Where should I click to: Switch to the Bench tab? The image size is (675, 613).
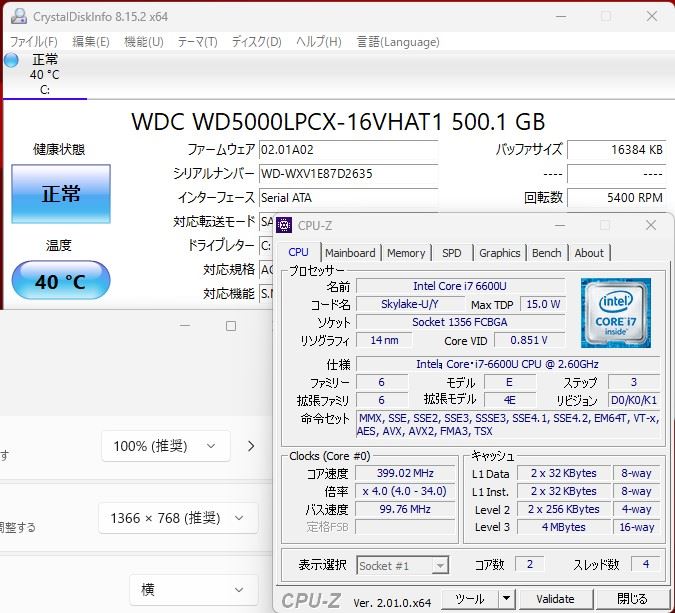click(x=546, y=253)
